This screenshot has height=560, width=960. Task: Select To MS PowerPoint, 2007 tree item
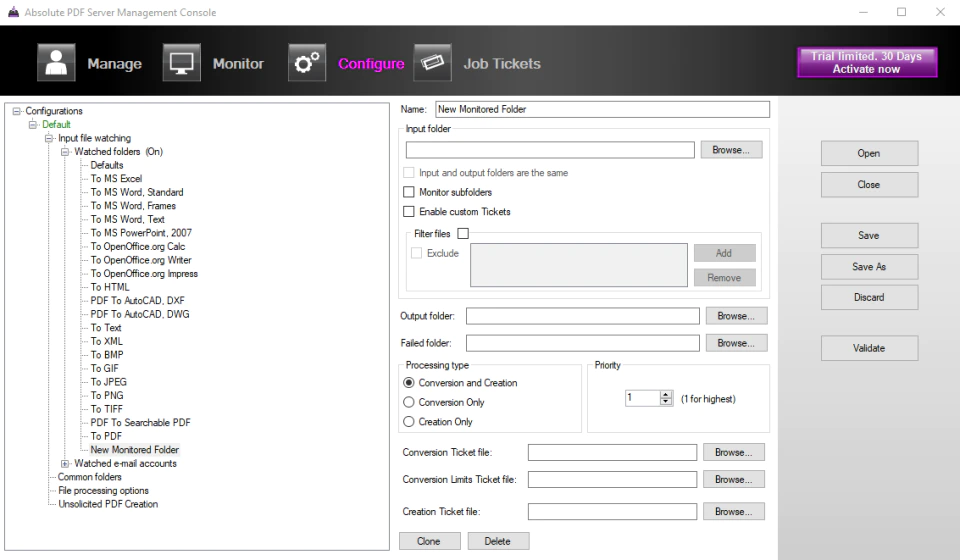pyautogui.click(x=141, y=233)
